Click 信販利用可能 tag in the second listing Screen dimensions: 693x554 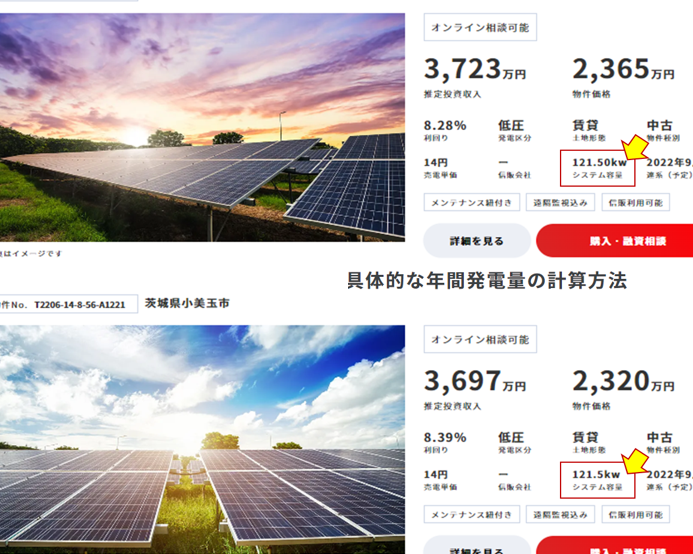click(x=636, y=514)
